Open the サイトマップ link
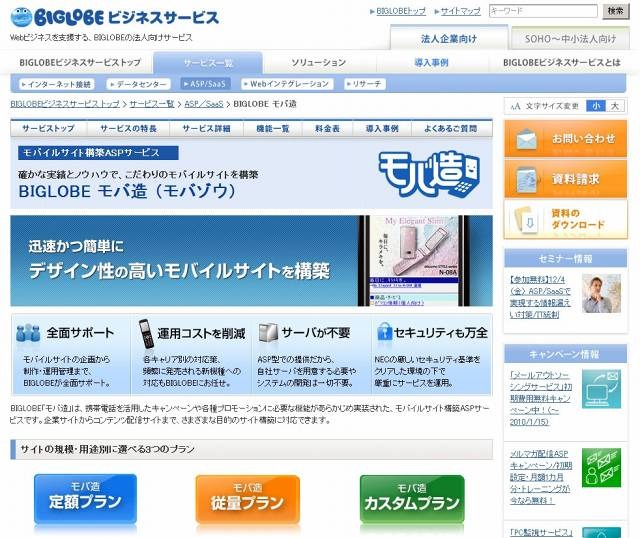 460,11
